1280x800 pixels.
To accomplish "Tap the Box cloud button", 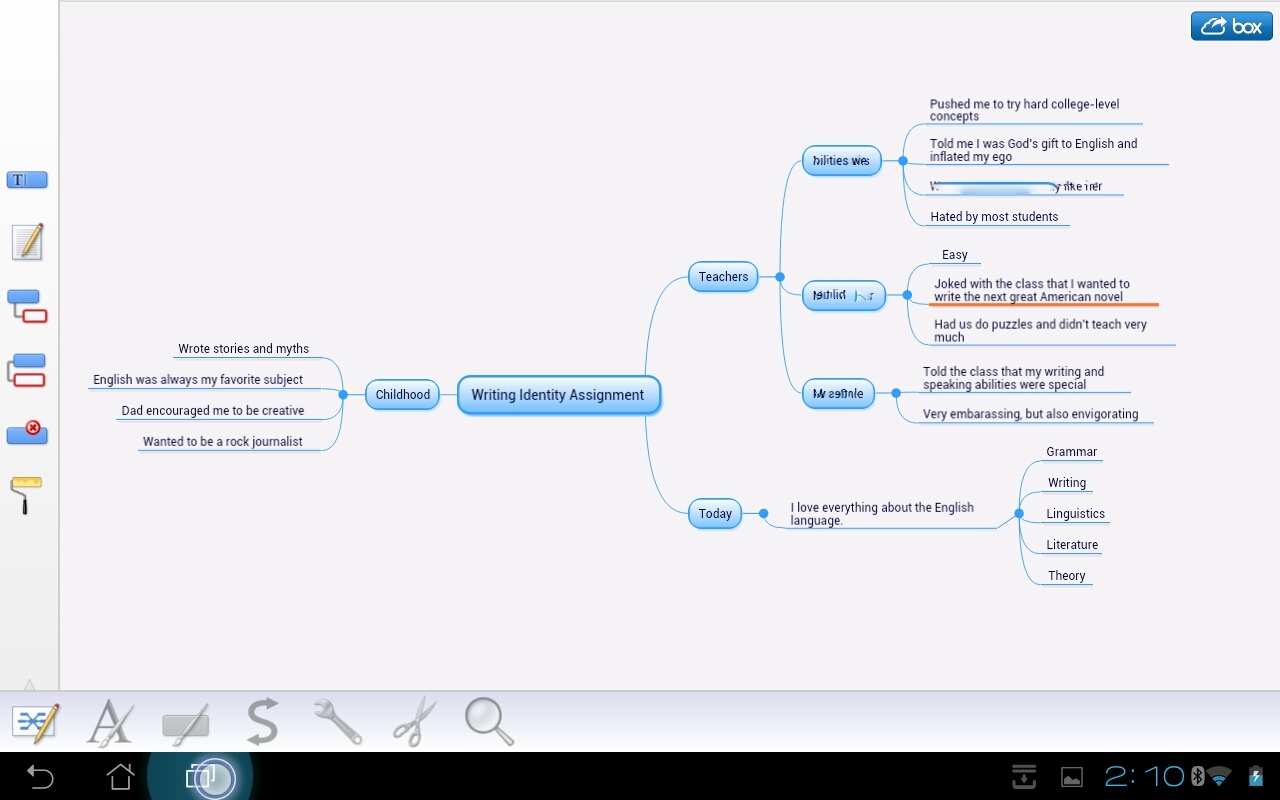I will click(1231, 26).
